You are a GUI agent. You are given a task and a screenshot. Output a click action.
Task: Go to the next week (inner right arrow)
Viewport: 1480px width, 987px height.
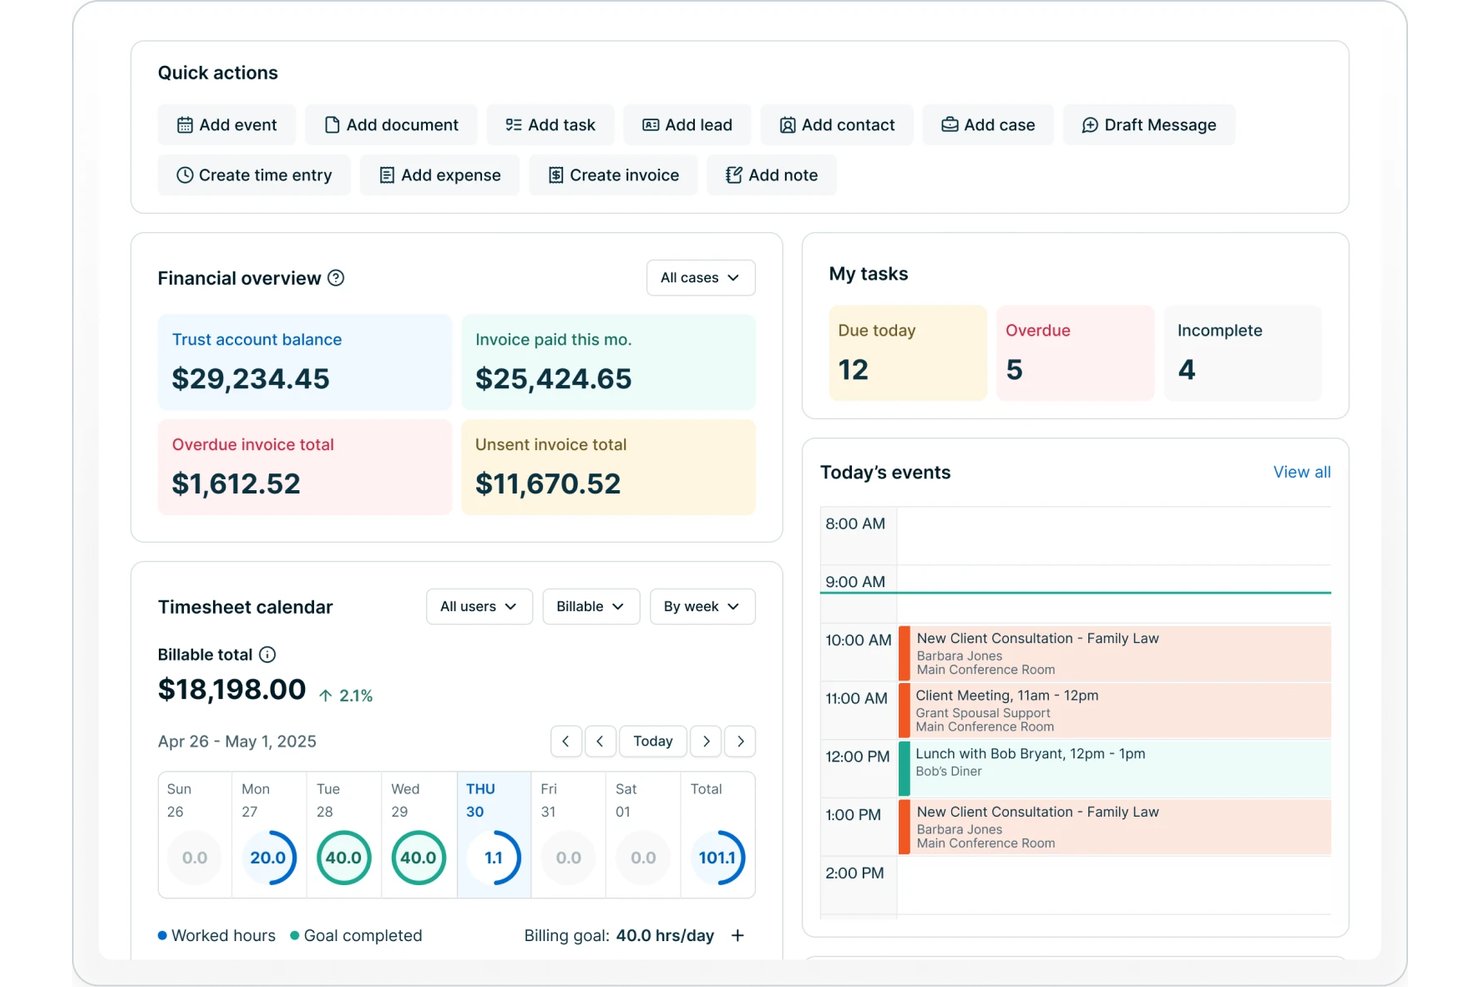[x=706, y=741]
